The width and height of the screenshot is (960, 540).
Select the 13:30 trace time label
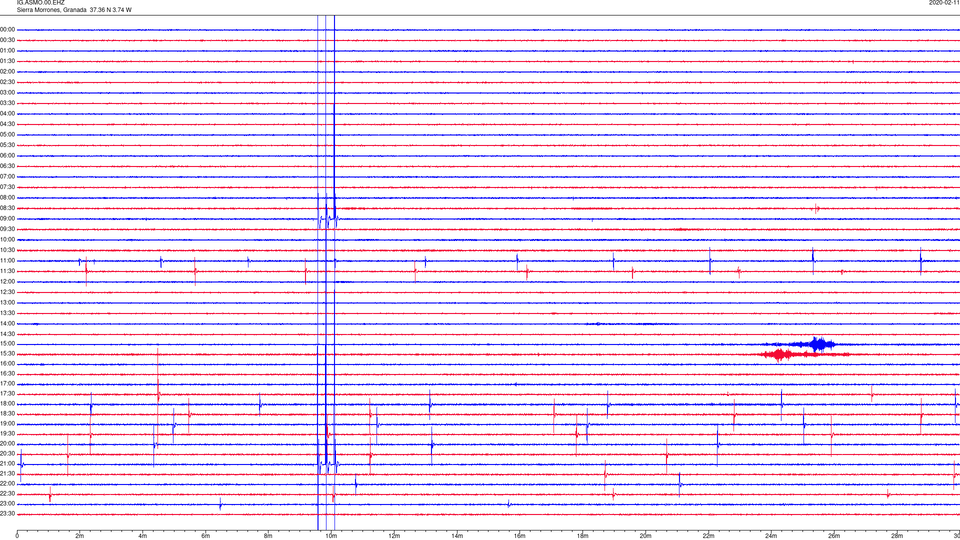click(x=8, y=313)
